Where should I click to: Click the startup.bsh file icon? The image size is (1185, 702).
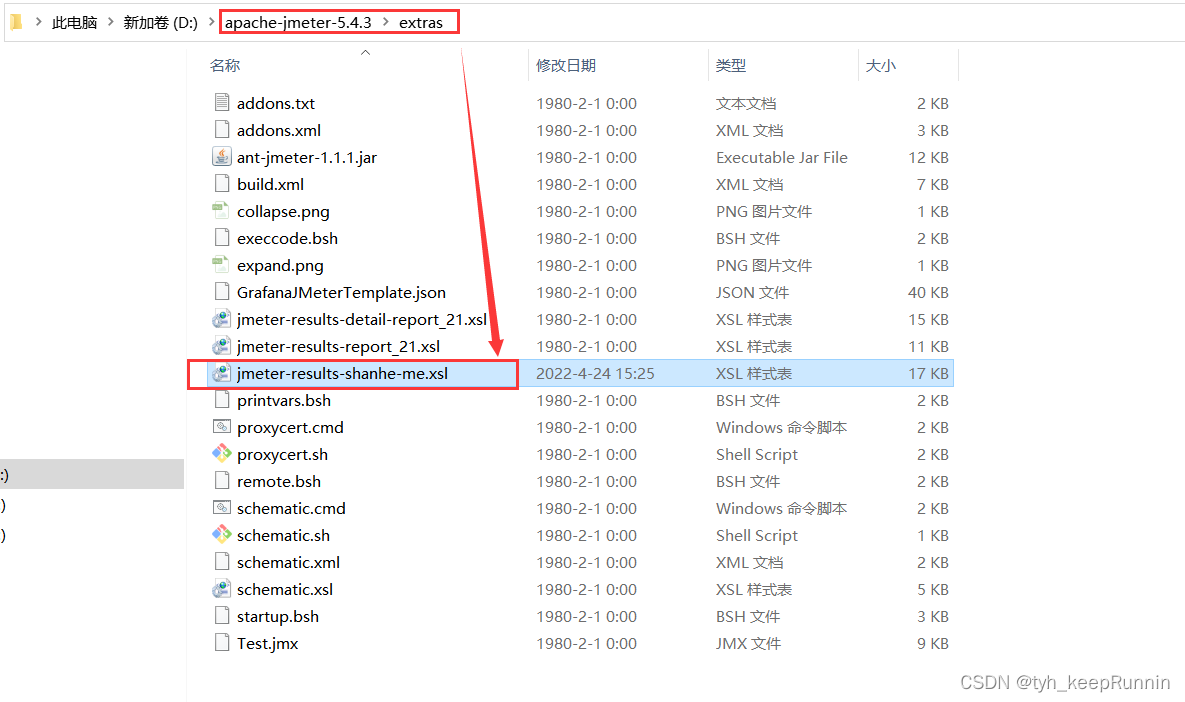click(221, 616)
